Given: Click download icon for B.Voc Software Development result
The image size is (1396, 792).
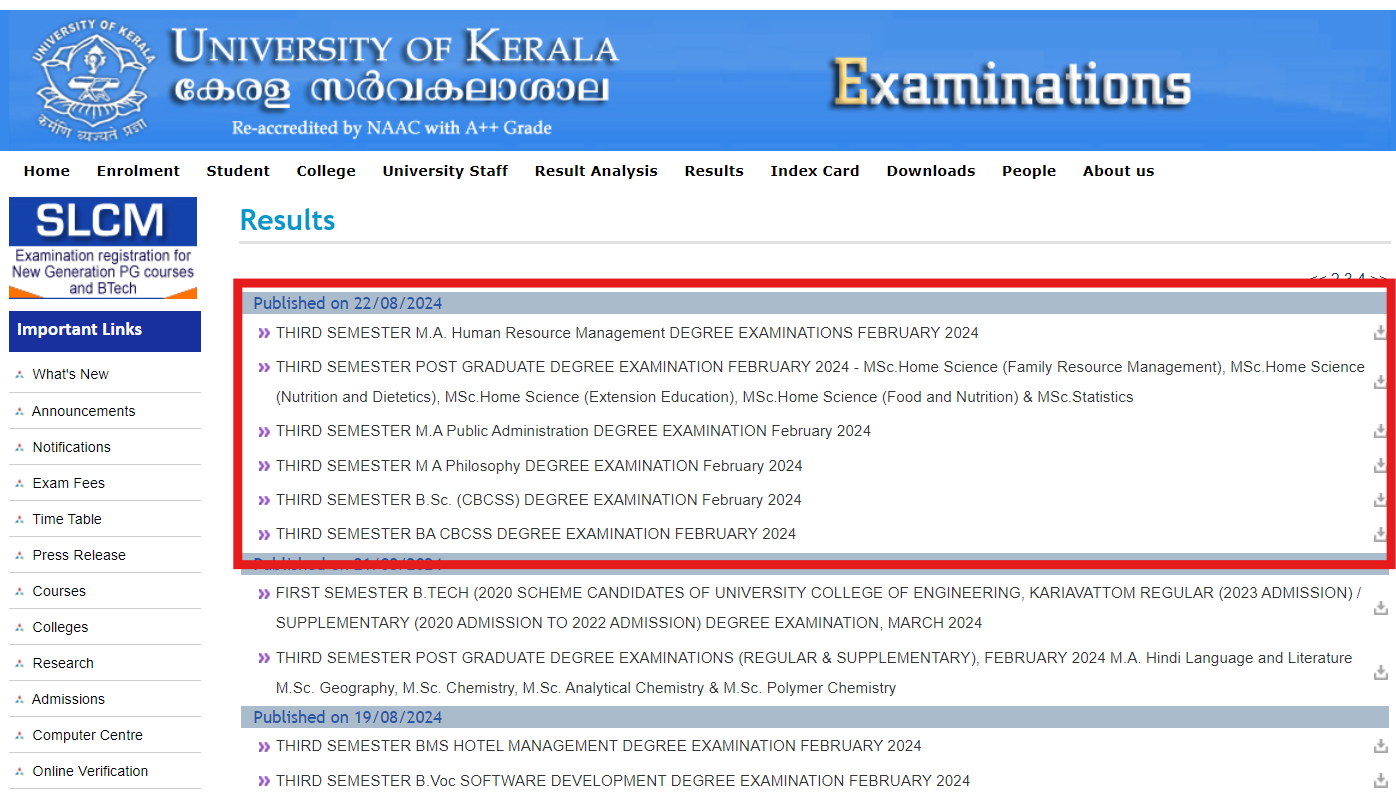Looking at the screenshot, I should [x=1380, y=781].
